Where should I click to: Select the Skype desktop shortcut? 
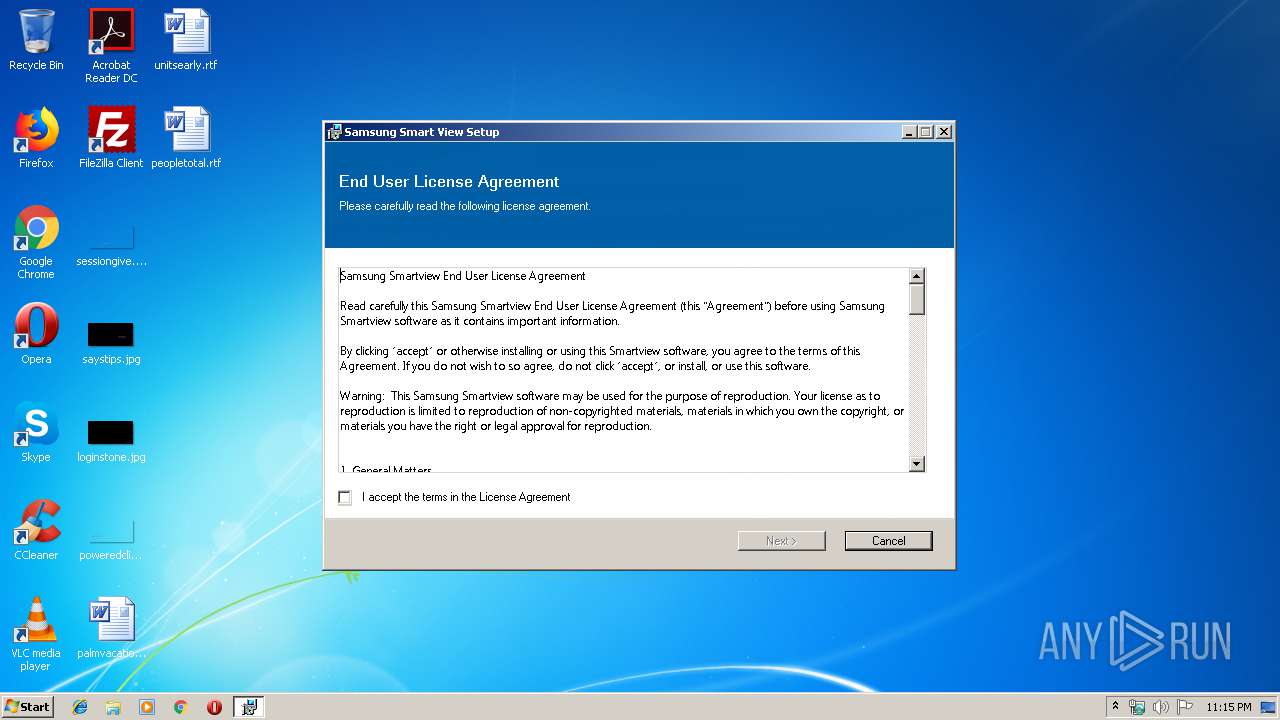(36, 432)
